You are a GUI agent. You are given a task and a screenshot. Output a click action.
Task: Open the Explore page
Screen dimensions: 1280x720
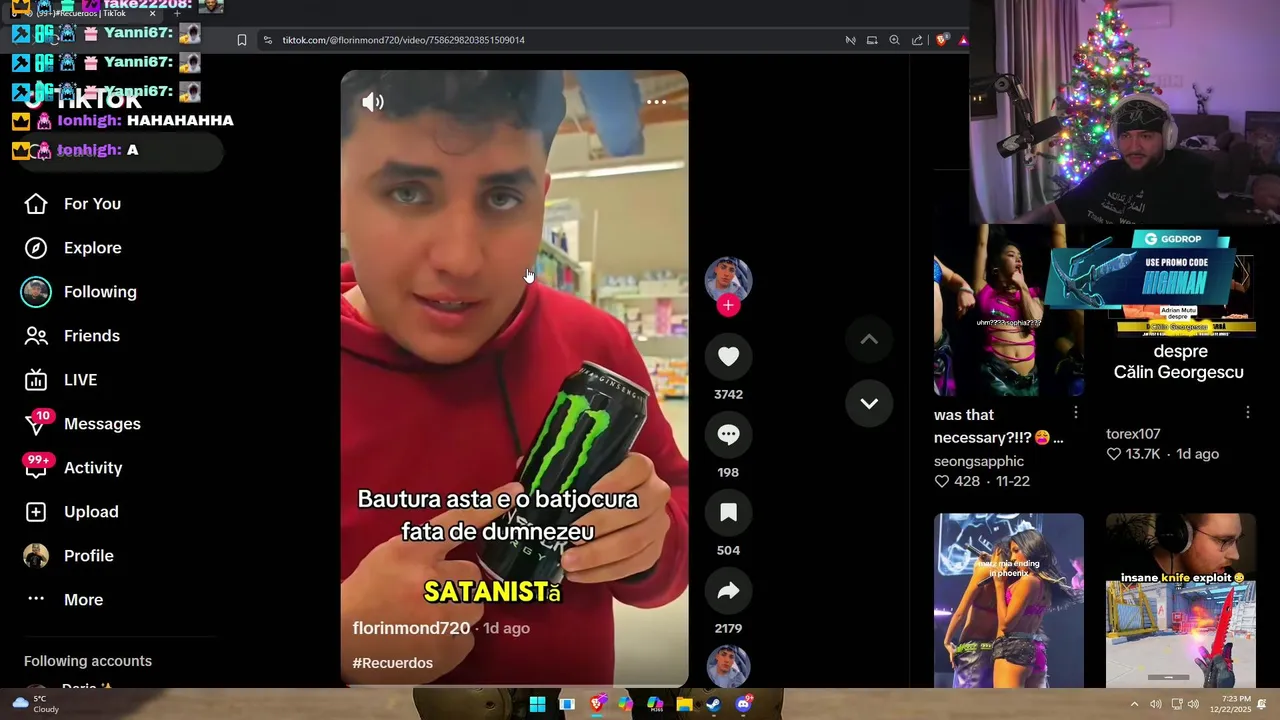pos(92,248)
